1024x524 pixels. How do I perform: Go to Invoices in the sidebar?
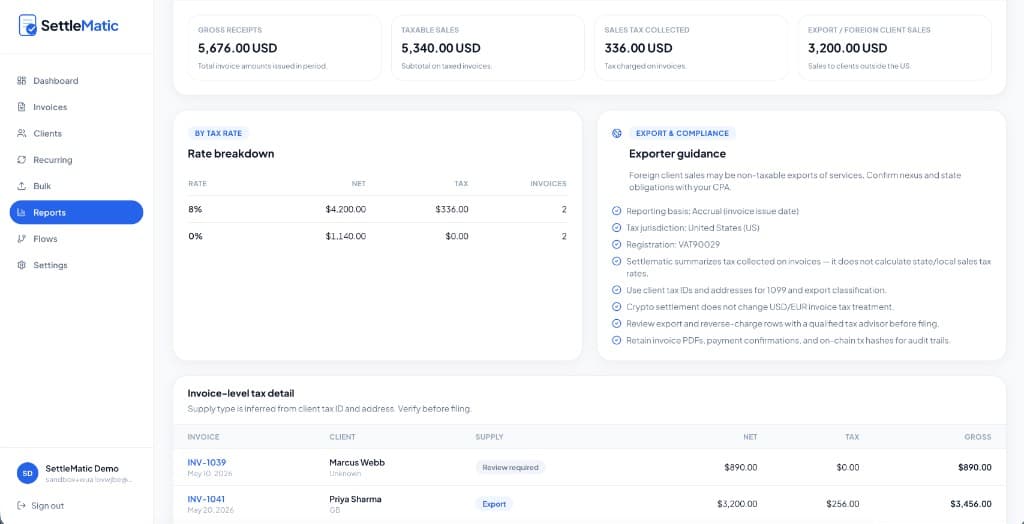[x=76, y=107]
